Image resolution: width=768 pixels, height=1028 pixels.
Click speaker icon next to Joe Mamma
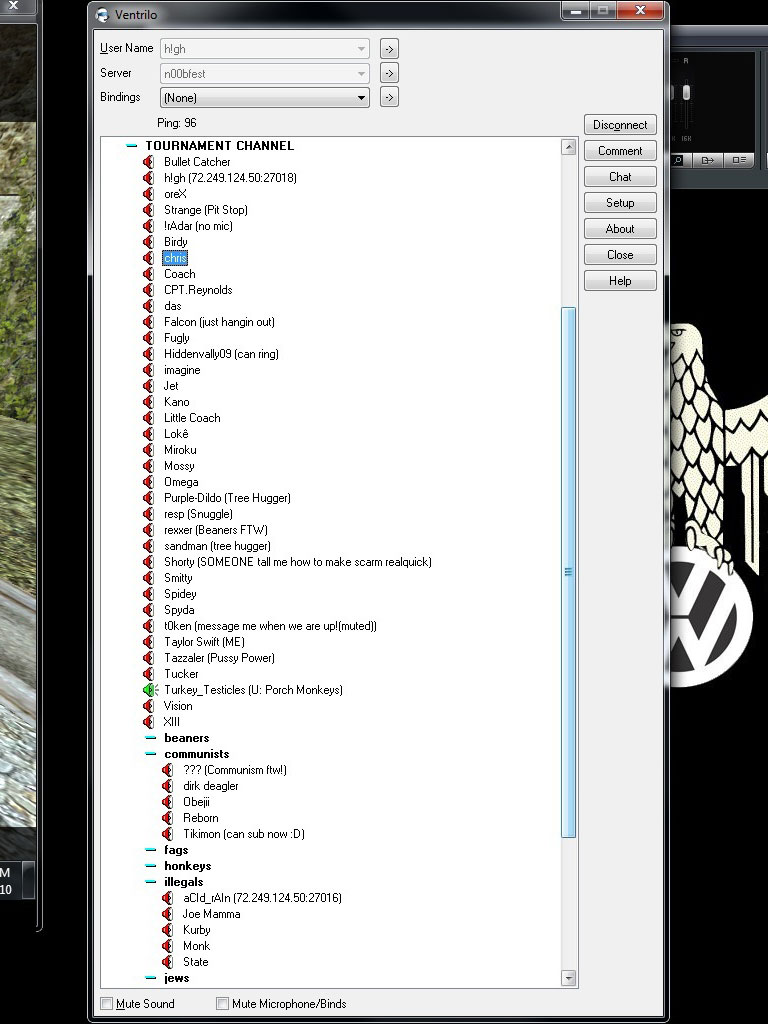(168, 914)
